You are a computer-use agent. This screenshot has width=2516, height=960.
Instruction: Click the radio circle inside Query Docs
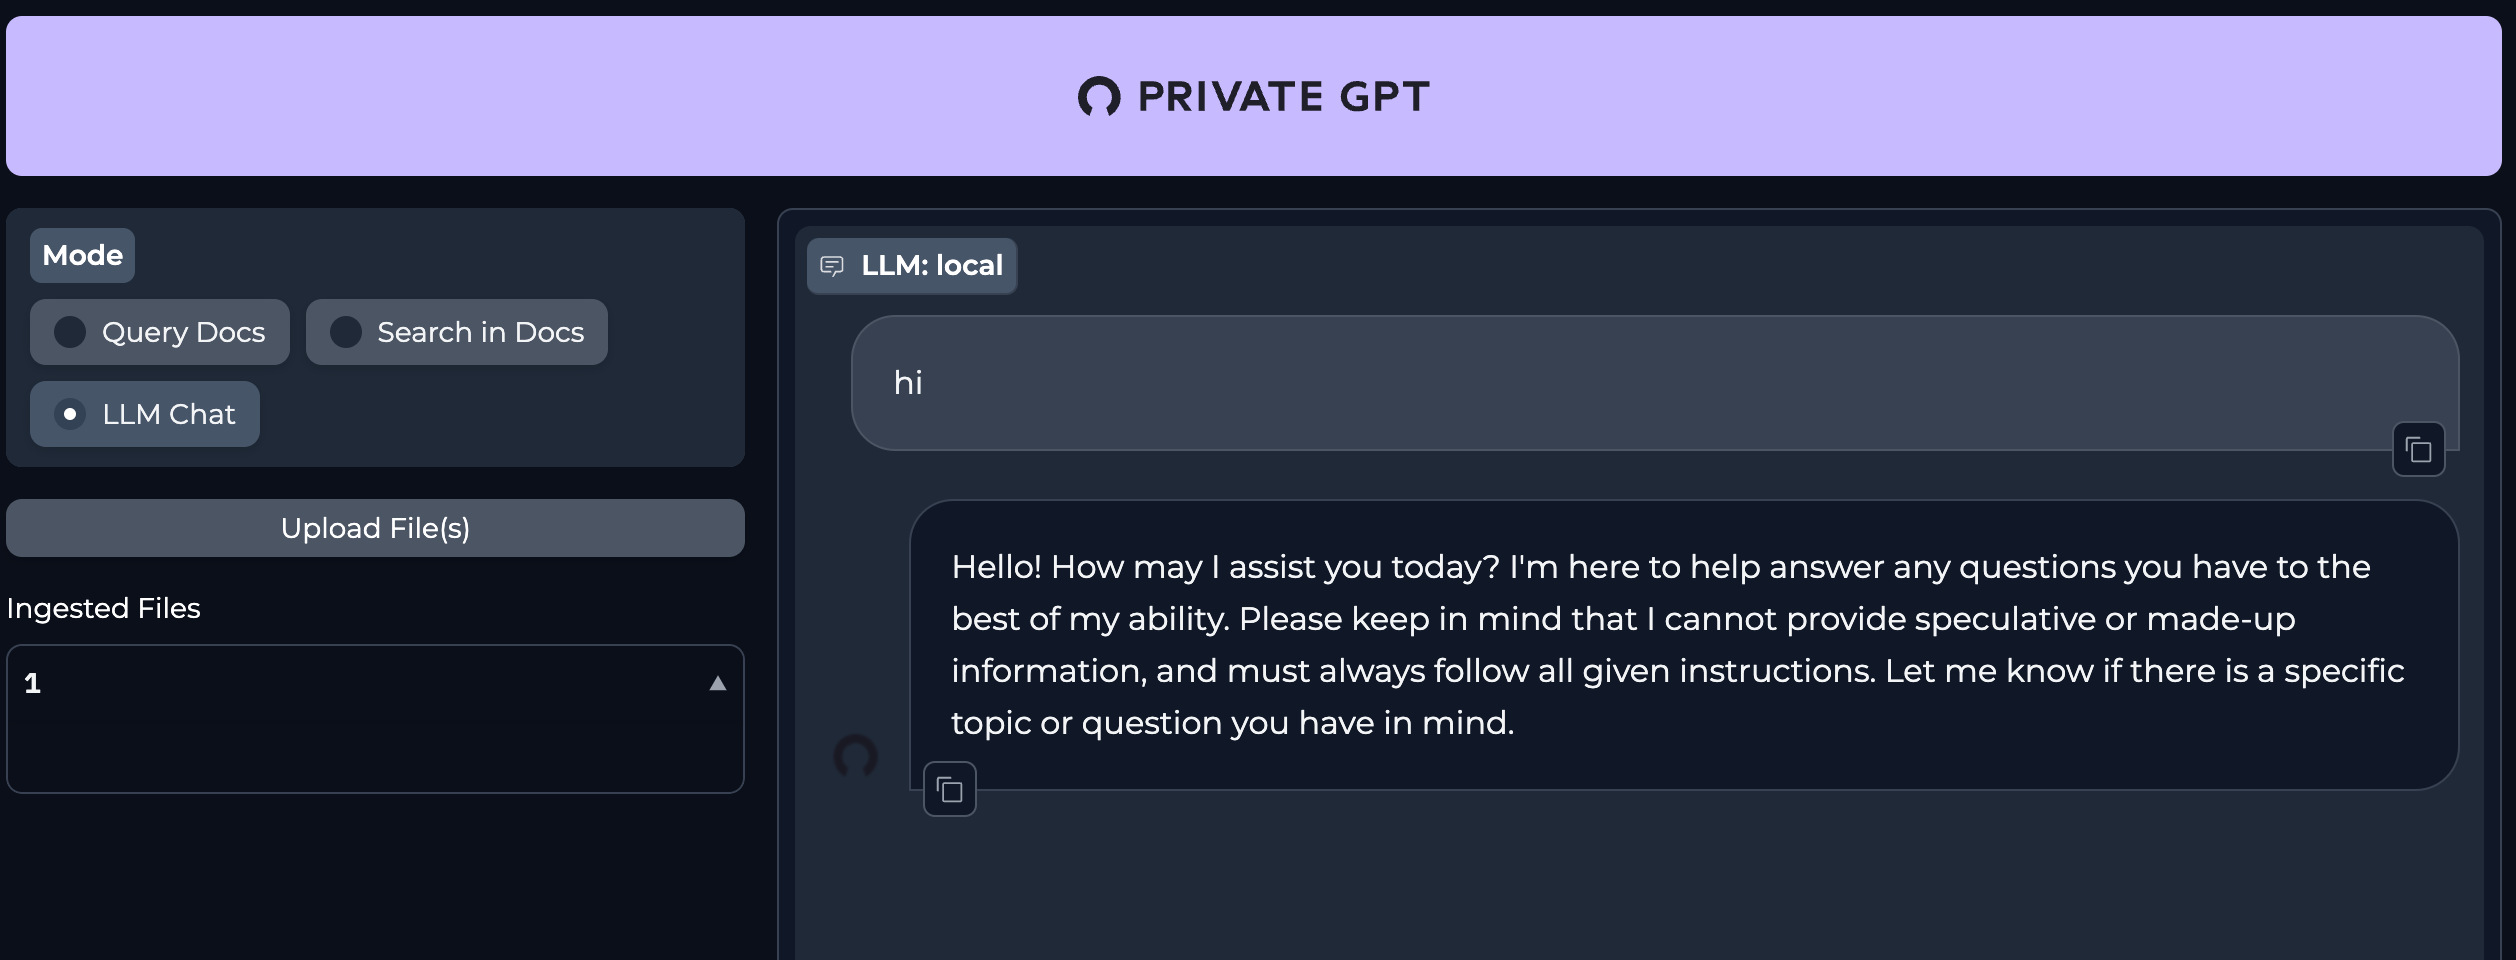click(70, 332)
